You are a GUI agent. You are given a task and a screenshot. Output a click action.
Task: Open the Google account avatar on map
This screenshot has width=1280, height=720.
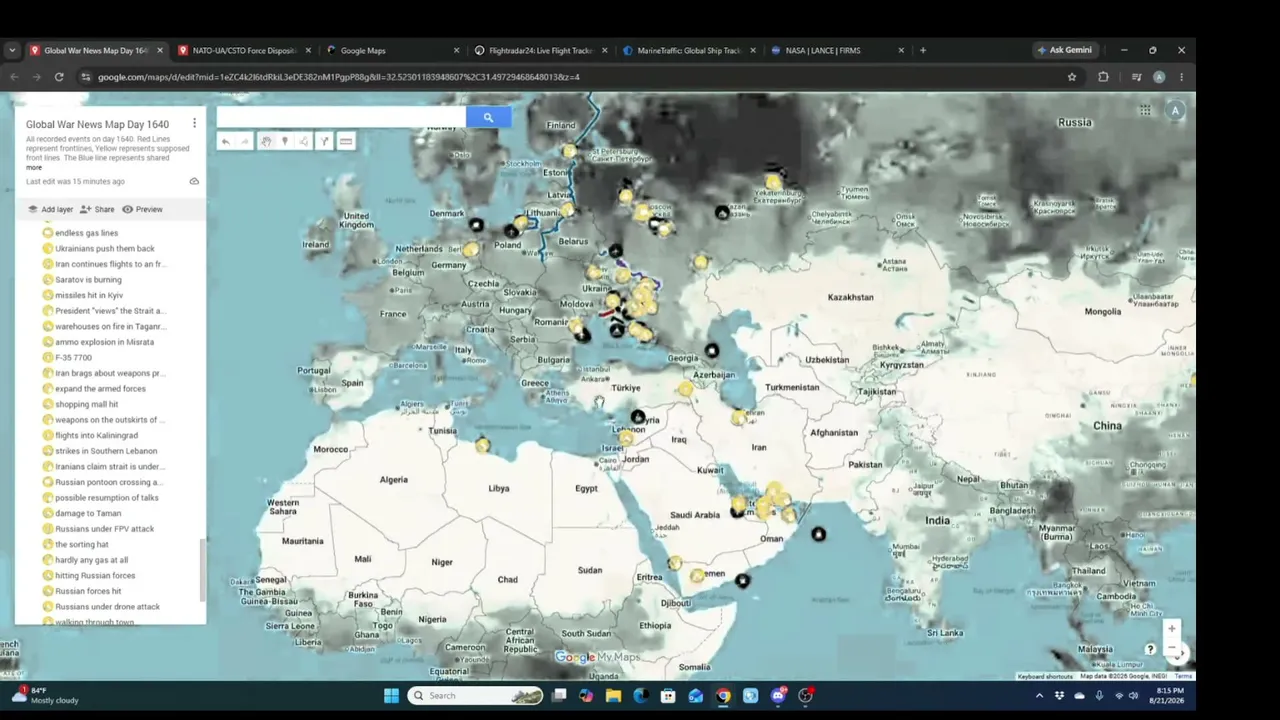[x=1175, y=111]
